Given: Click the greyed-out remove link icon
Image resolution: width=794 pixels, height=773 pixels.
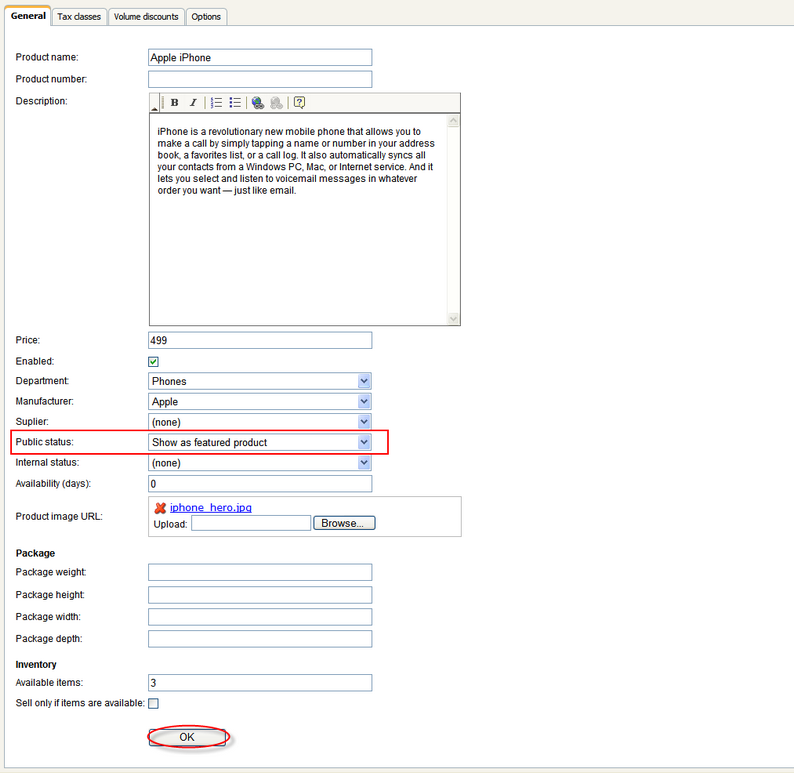Looking at the screenshot, I should click(x=276, y=103).
